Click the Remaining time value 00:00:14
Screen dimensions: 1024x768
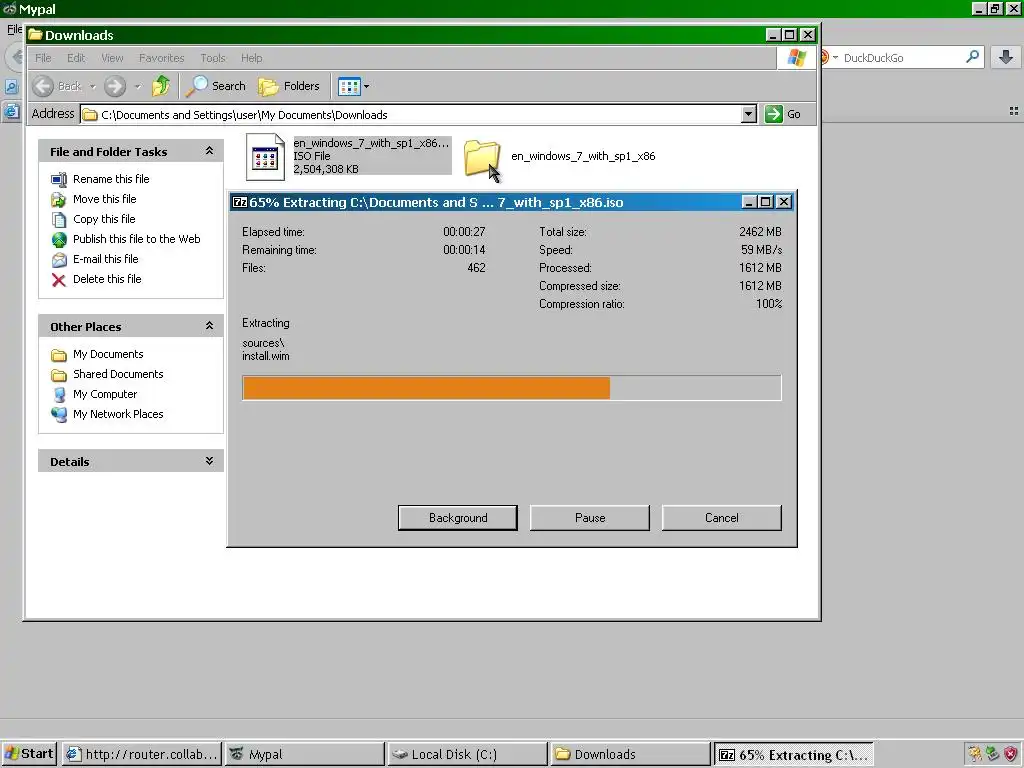(464, 249)
